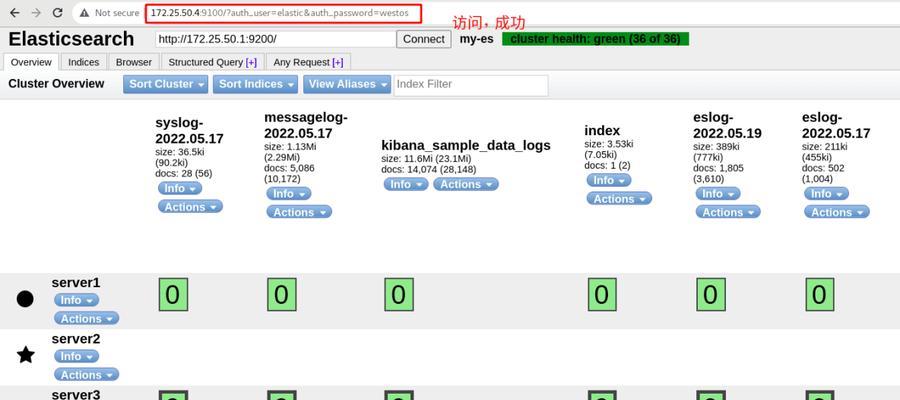Open Actions menu for kibana_sample_data_logs
This screenshot has width=900, height=400.
pos(466,184)
